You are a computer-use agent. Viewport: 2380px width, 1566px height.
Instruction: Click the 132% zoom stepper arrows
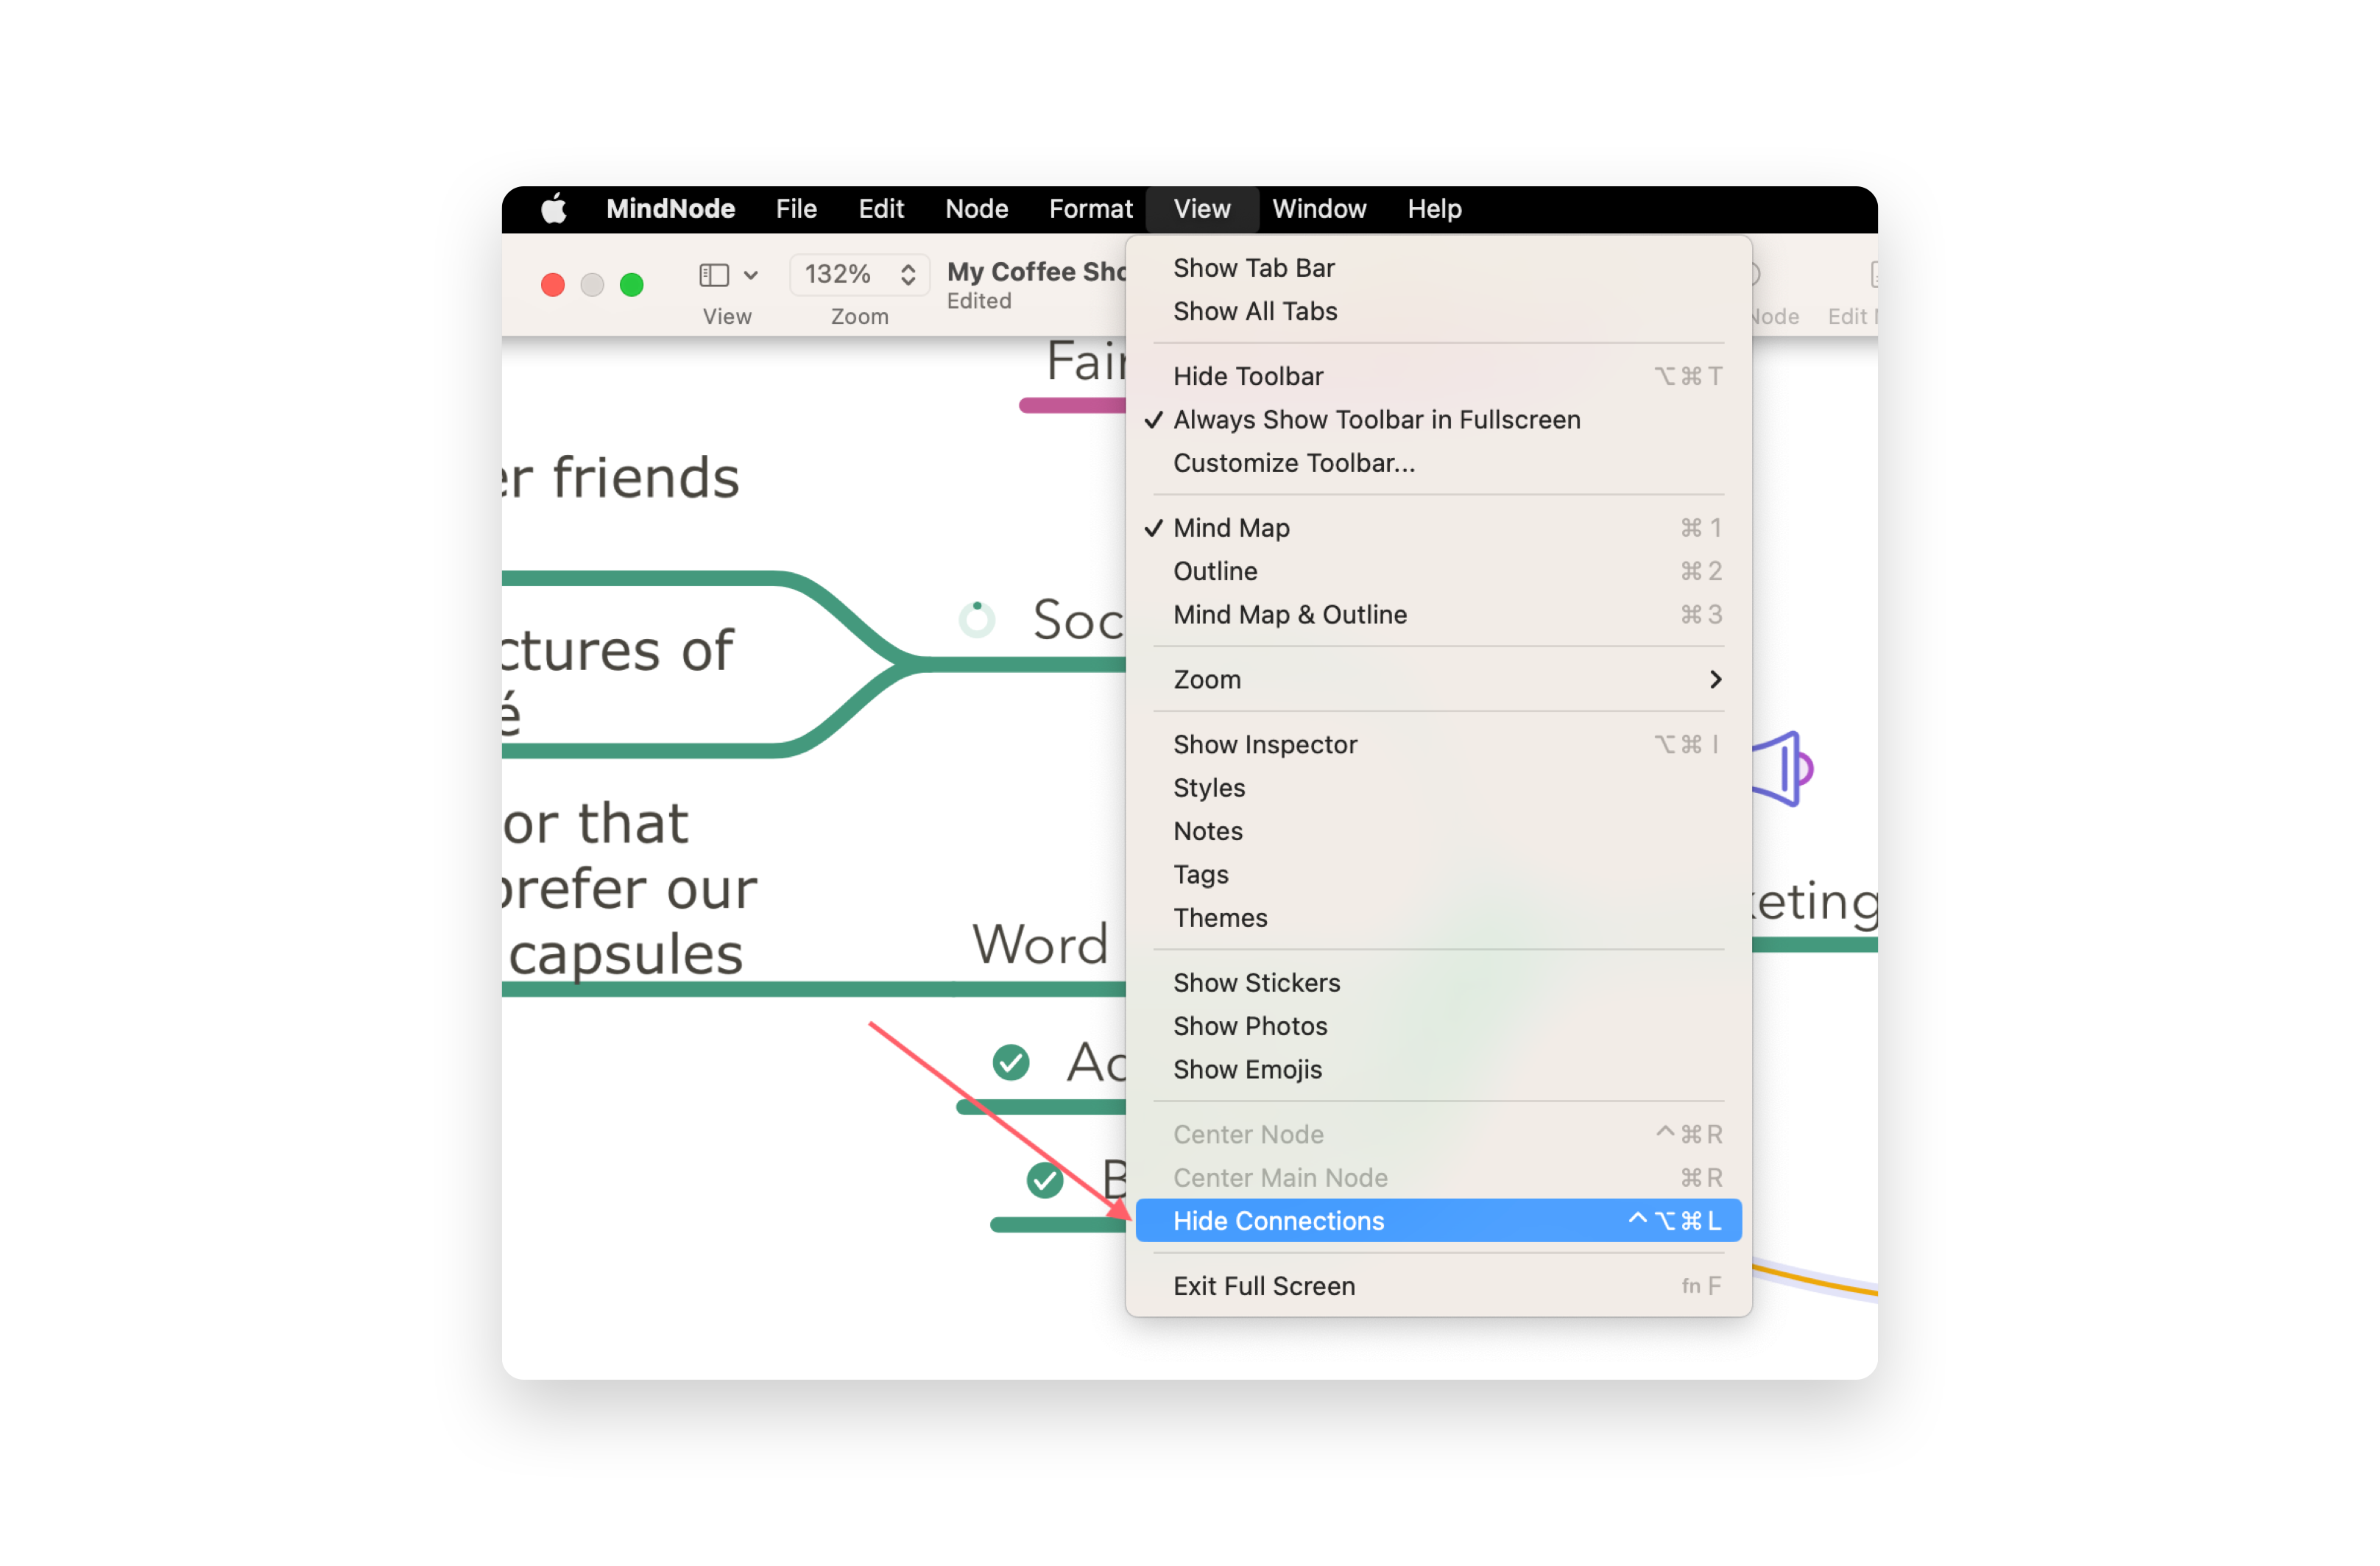(x=907, y=274)
